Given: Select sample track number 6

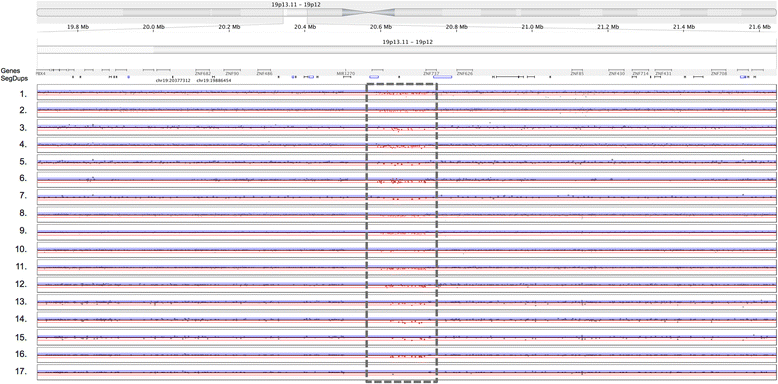Looking at the screenshot, I should (x=406, y=180).
